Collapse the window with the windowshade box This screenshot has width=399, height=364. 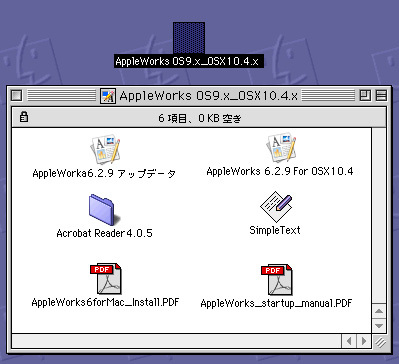point(381,96)
